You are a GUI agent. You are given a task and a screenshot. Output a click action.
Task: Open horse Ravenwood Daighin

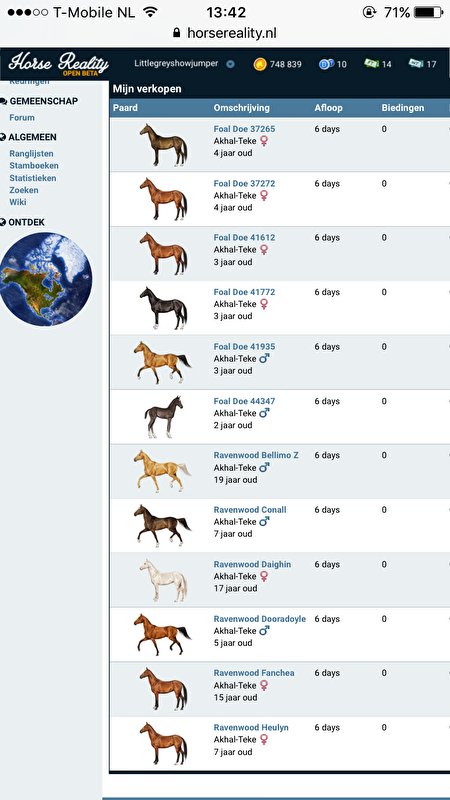(x=252, y=564)
